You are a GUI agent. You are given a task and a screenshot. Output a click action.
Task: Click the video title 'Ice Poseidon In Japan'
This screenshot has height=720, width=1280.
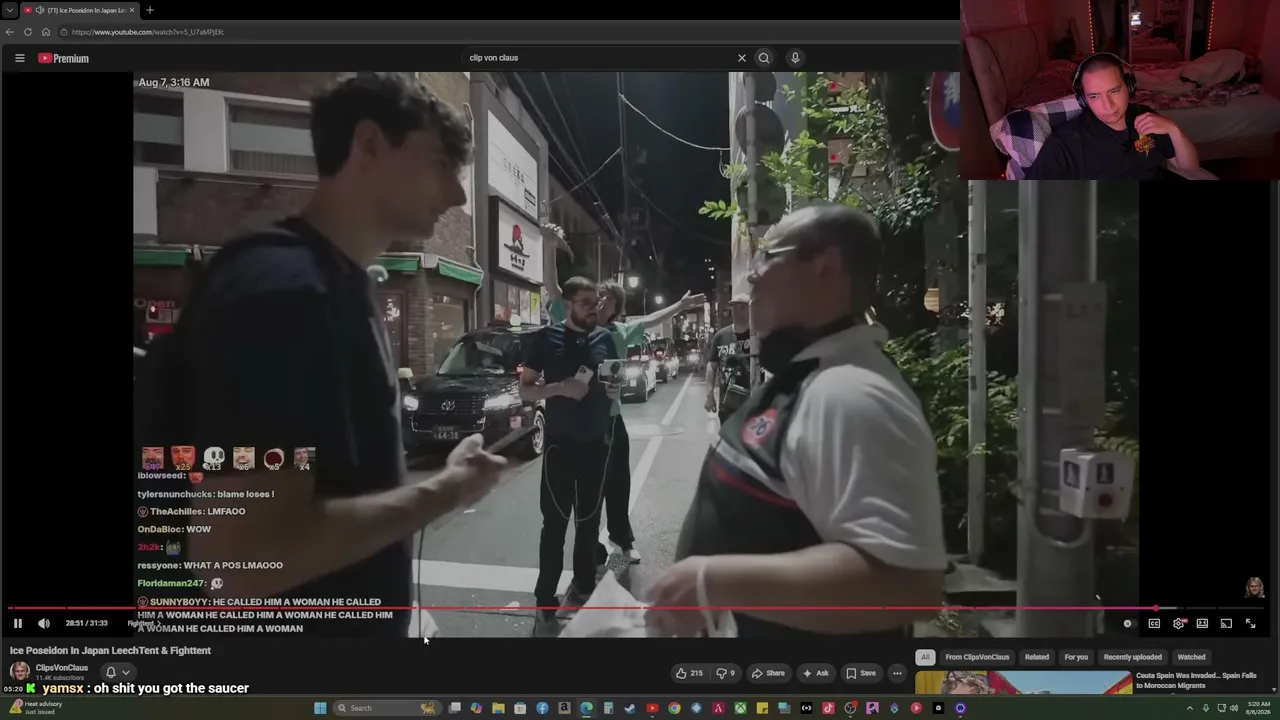coord(111,650)
